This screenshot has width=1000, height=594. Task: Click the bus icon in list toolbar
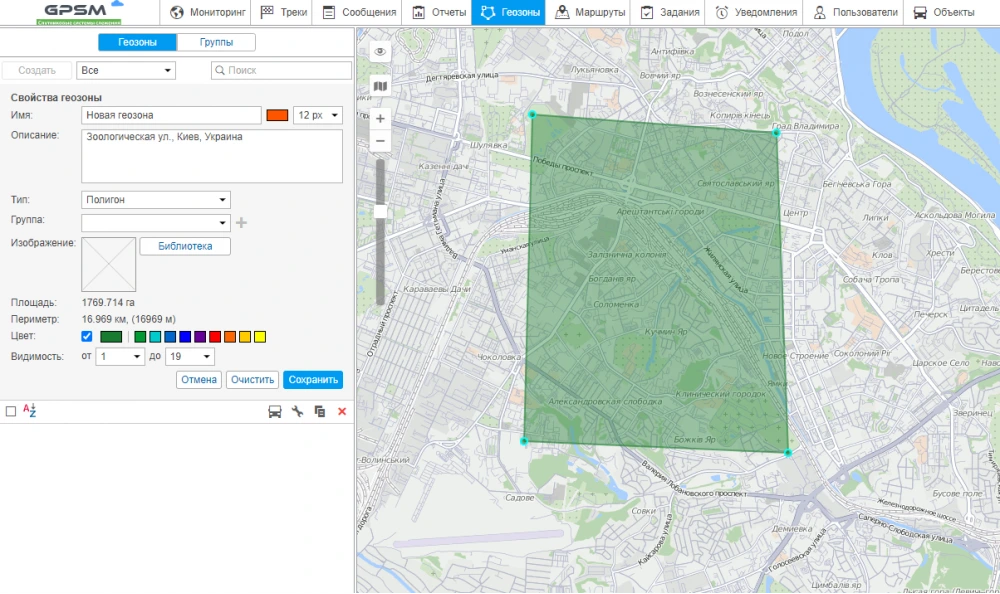coord(275,412)
